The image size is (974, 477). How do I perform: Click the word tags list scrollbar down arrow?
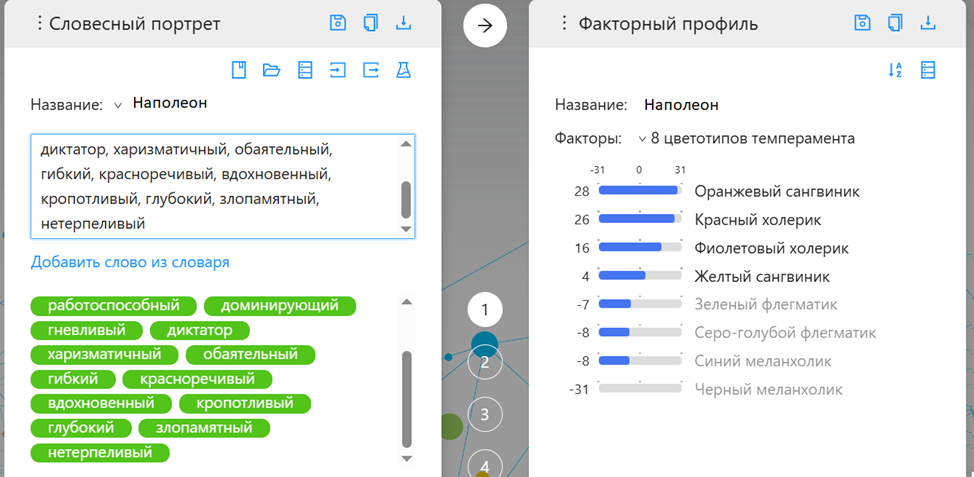click(406, 457)
